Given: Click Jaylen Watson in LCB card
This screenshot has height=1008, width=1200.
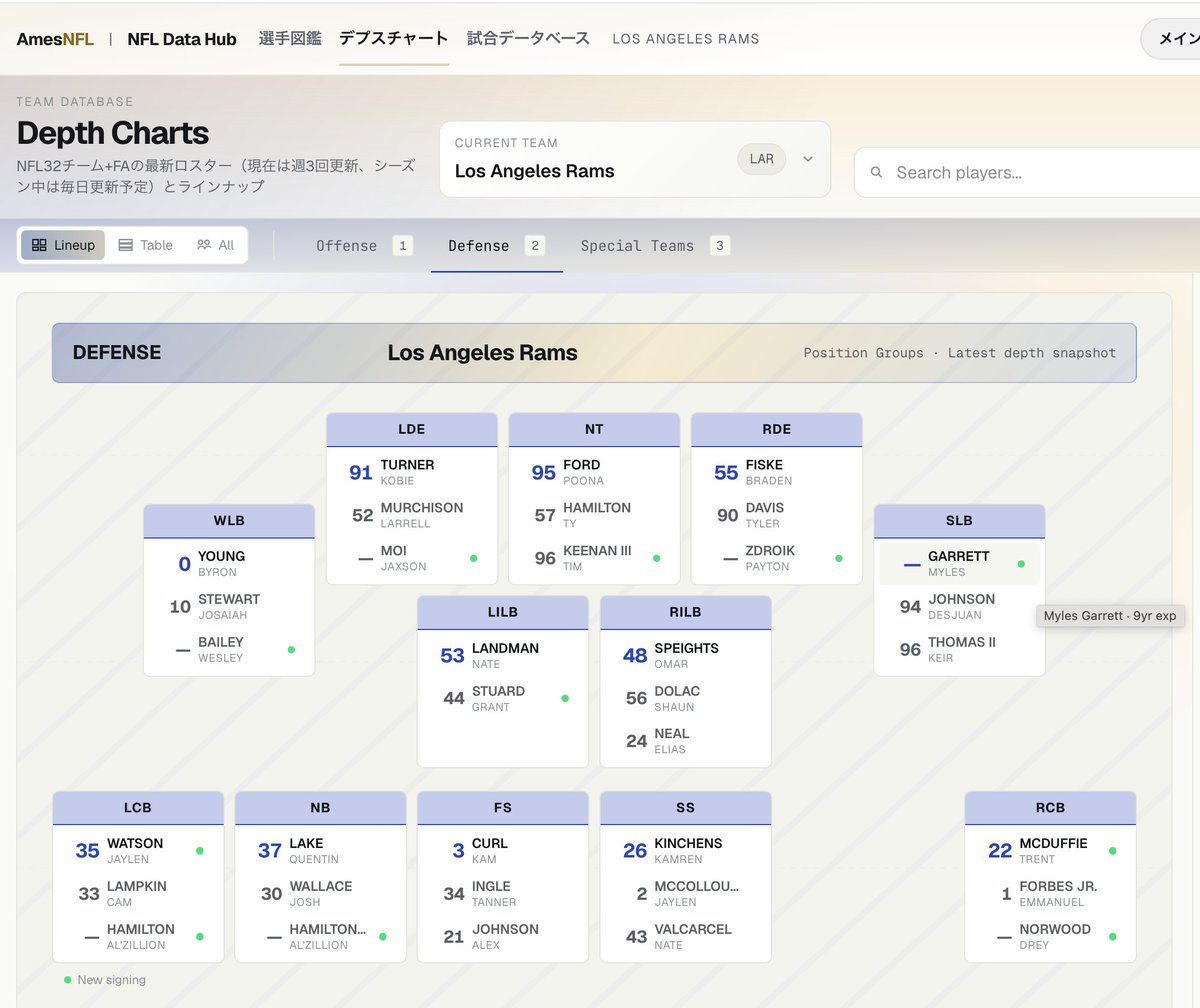Looking at the screenshot, I should pyautogui.click(x=138, y=851).
